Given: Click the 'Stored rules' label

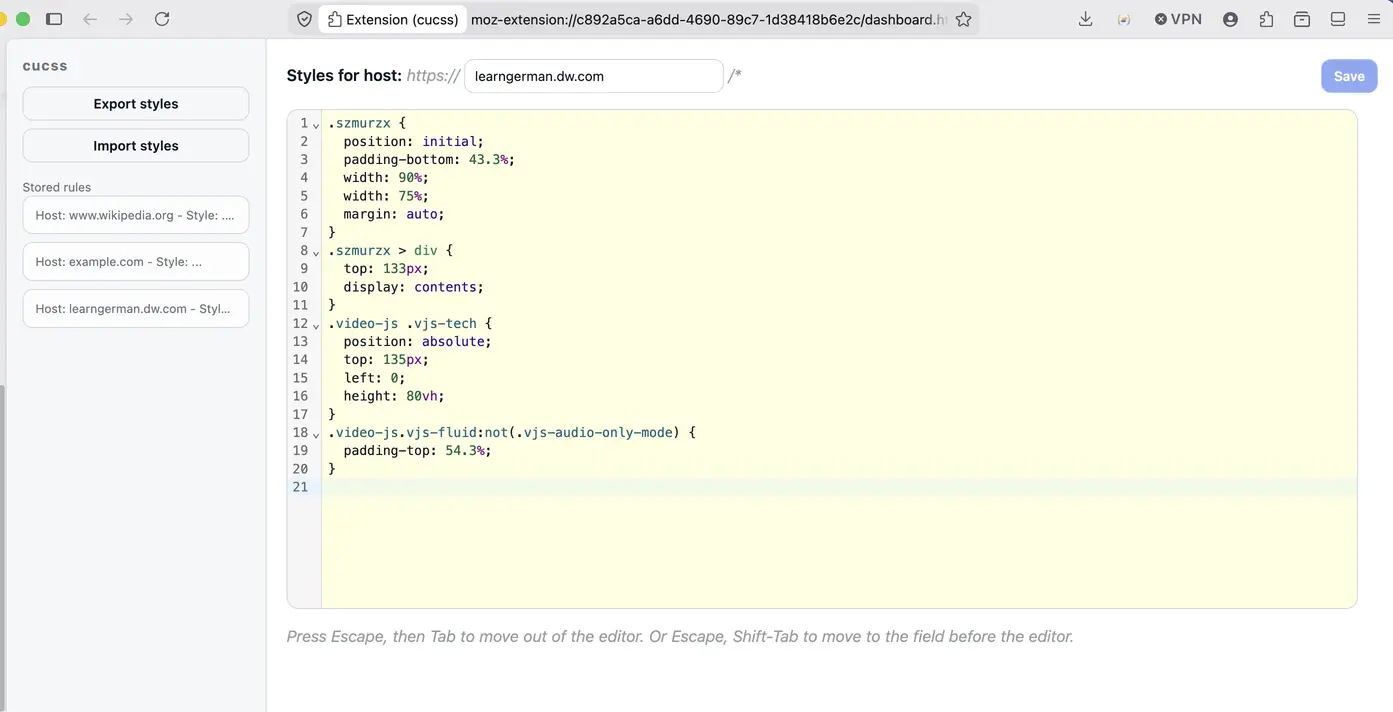Looking at the screenshot, I should (57, 187).
